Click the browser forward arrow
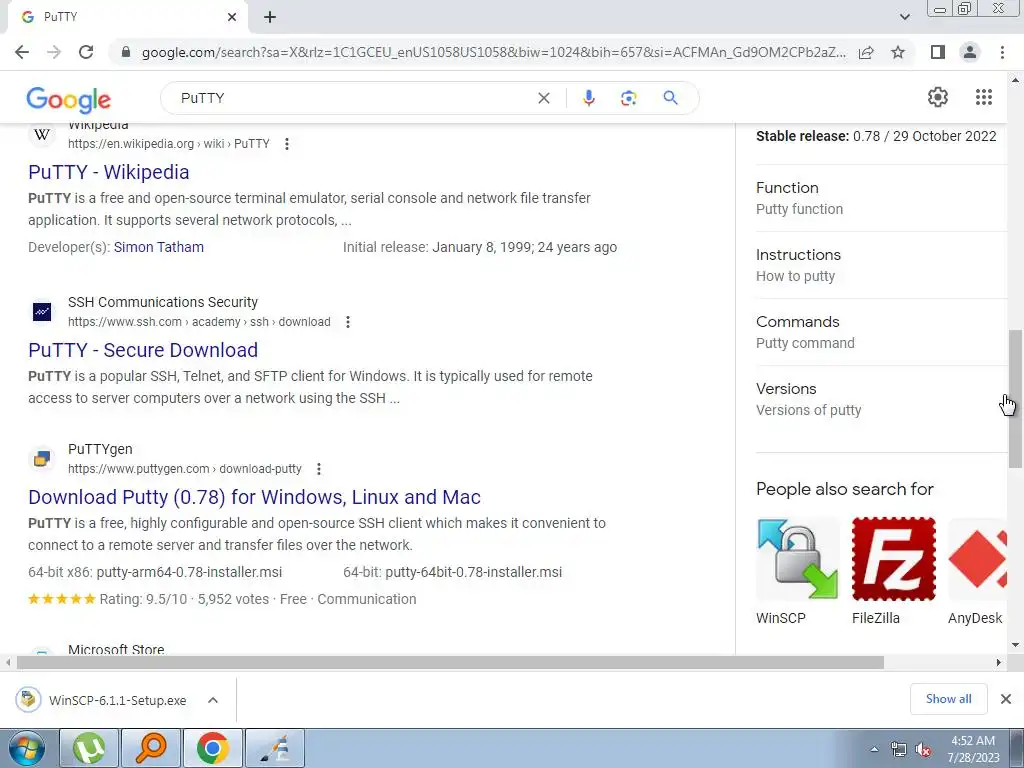 (x=54, y=52)
